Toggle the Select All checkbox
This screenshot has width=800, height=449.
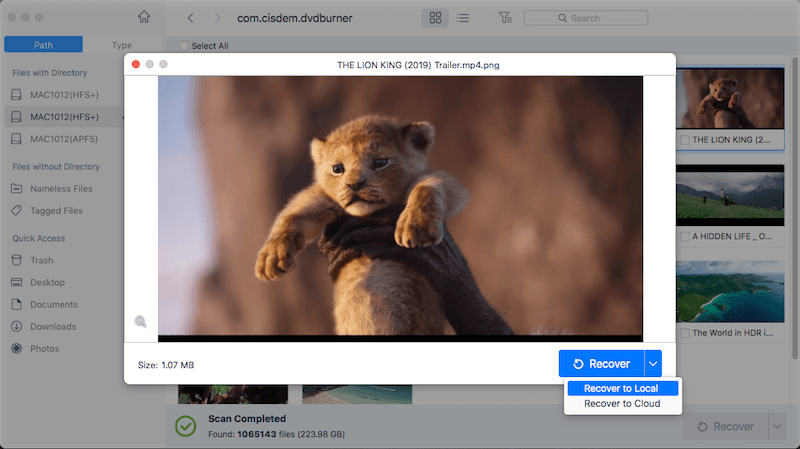click(184, 46)
